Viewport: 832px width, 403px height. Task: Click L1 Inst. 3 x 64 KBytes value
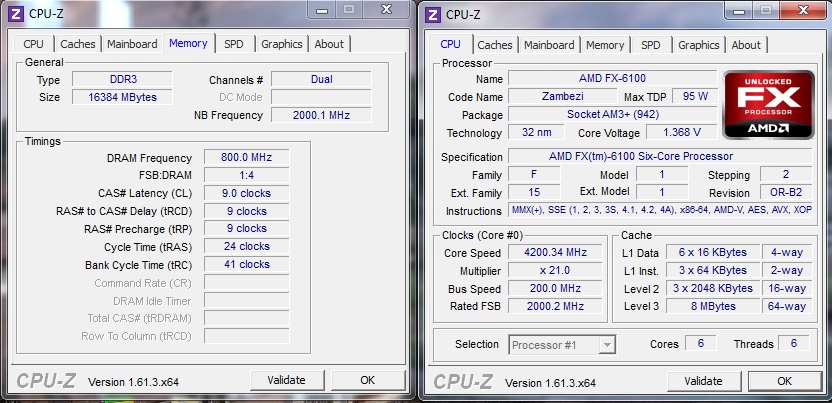point(713,270)
